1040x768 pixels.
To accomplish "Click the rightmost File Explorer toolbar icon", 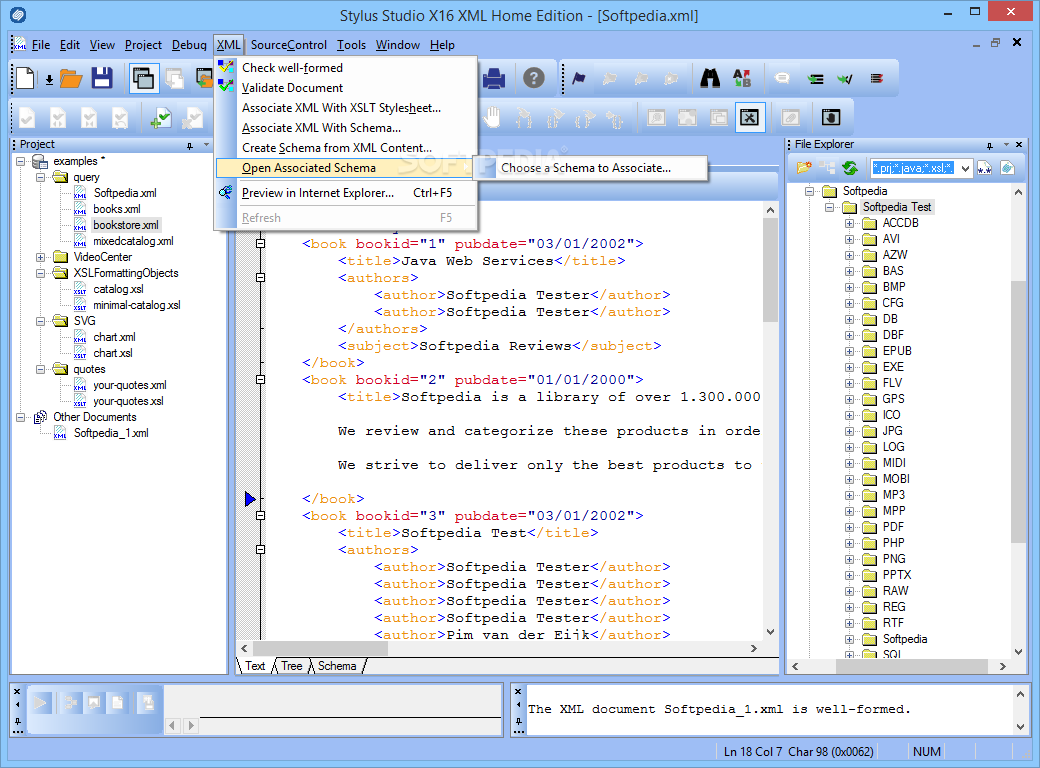I will [1008, 168].
